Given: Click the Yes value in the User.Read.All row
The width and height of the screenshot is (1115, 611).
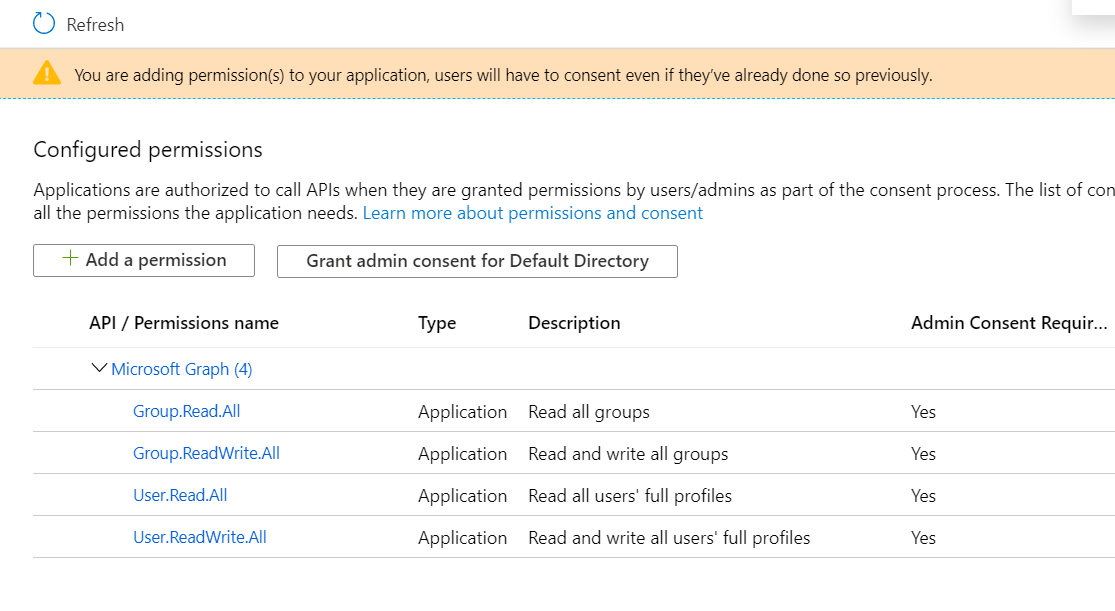Looking at the screenshot, I should click(923, 496).
